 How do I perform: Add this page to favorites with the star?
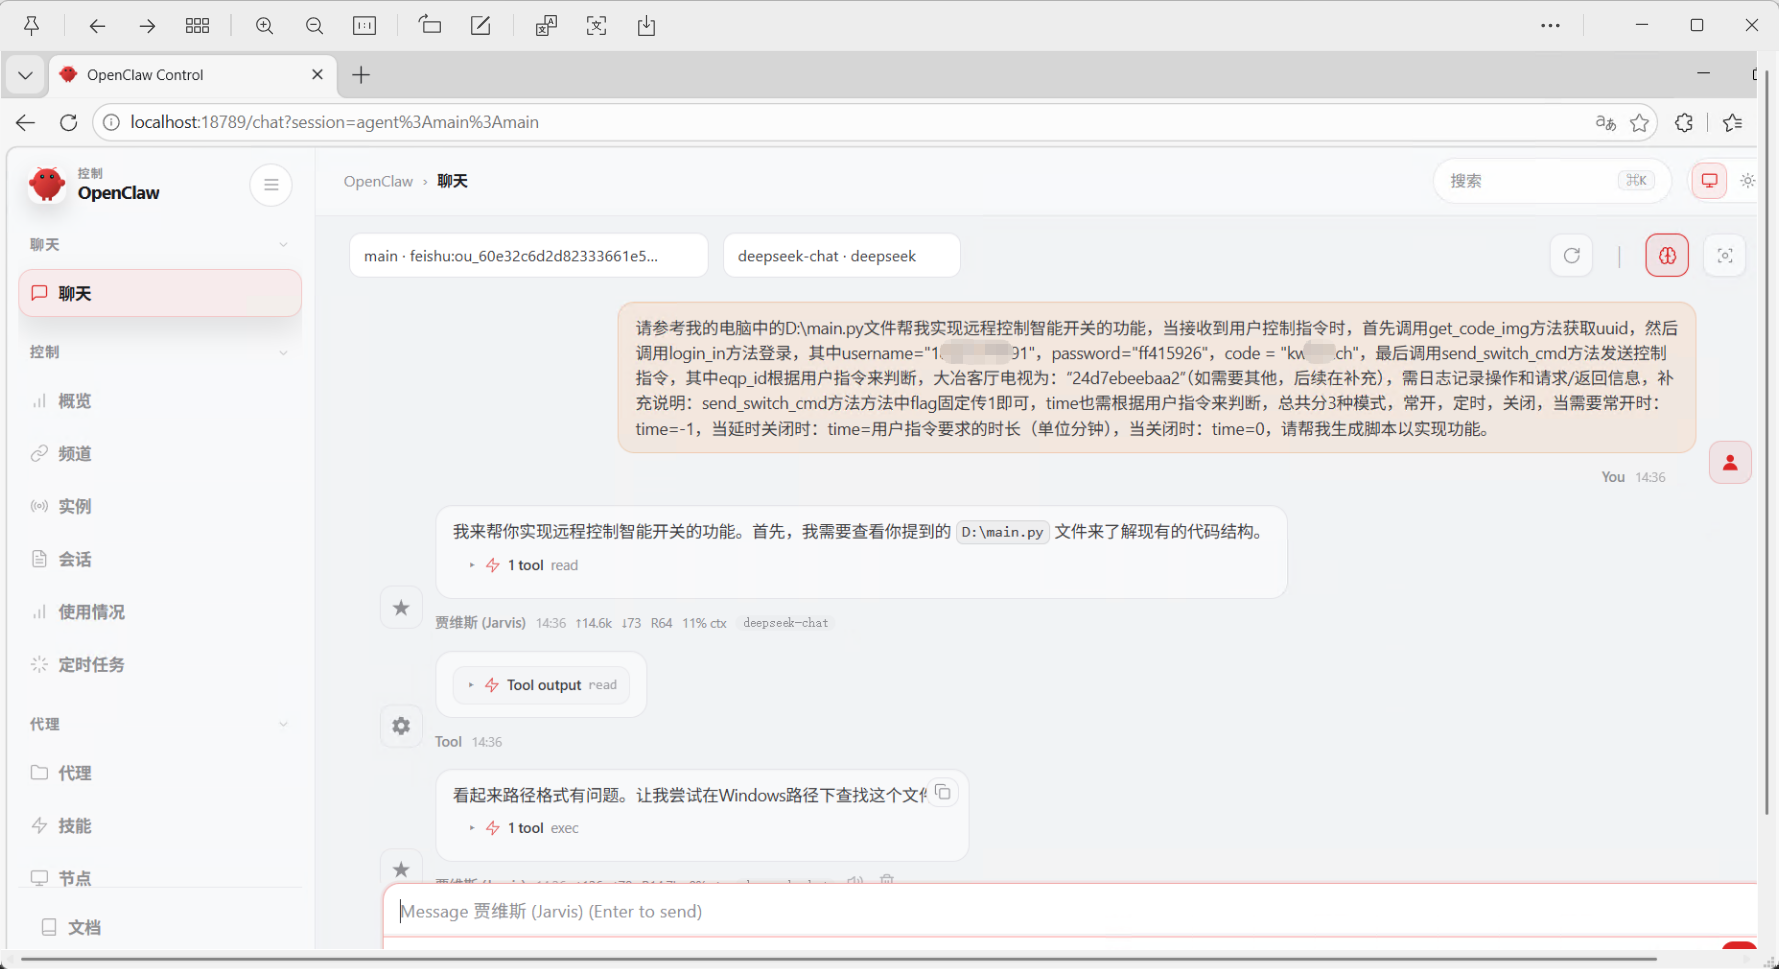1639,122
